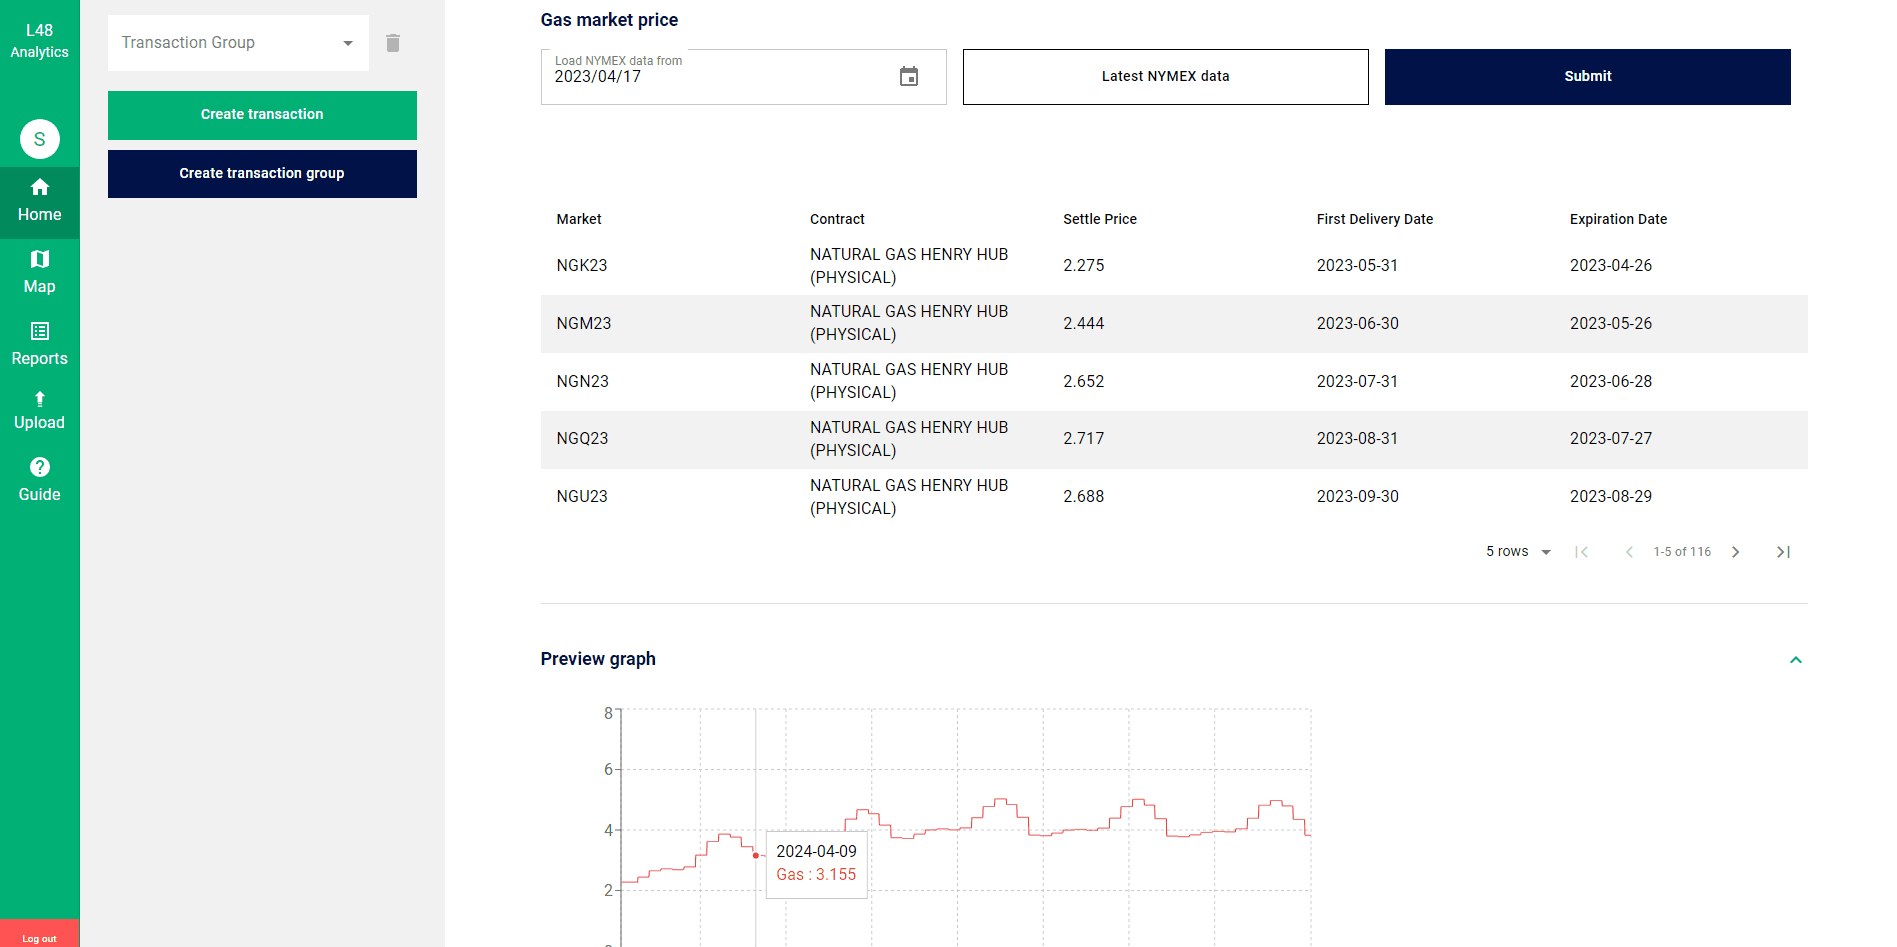Viewport: 1897px width, 947px height.
Task: Click the L48 Analytics logo
Action: coord(39,41)
